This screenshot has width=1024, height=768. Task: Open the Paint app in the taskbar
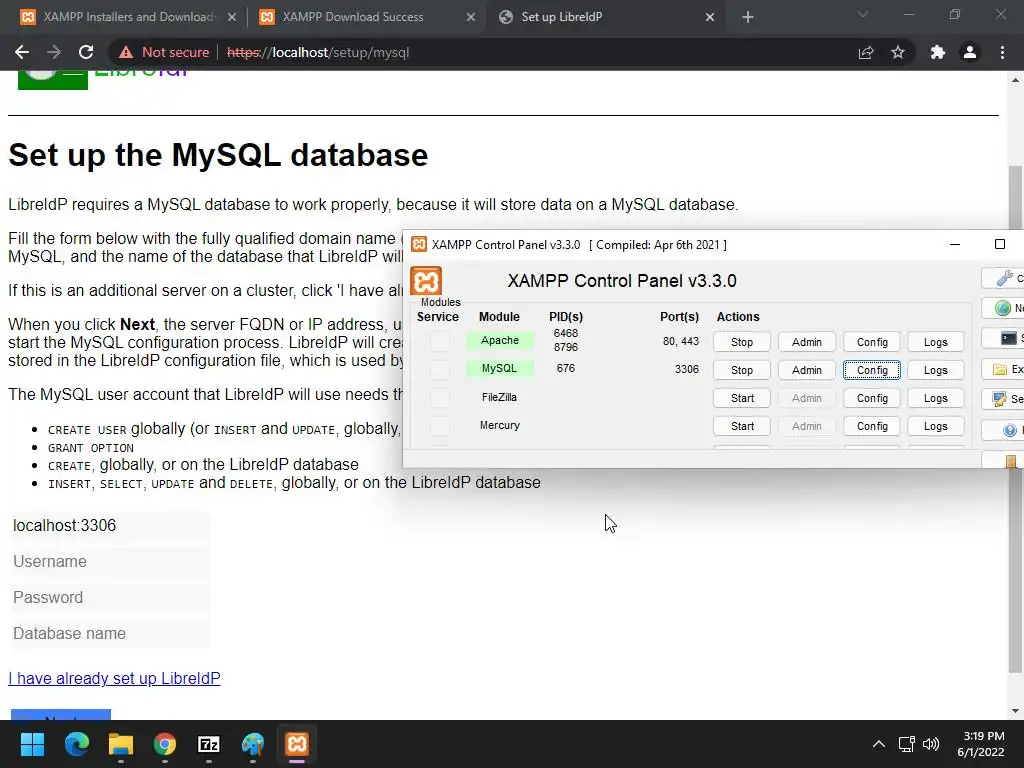[253, 744]
